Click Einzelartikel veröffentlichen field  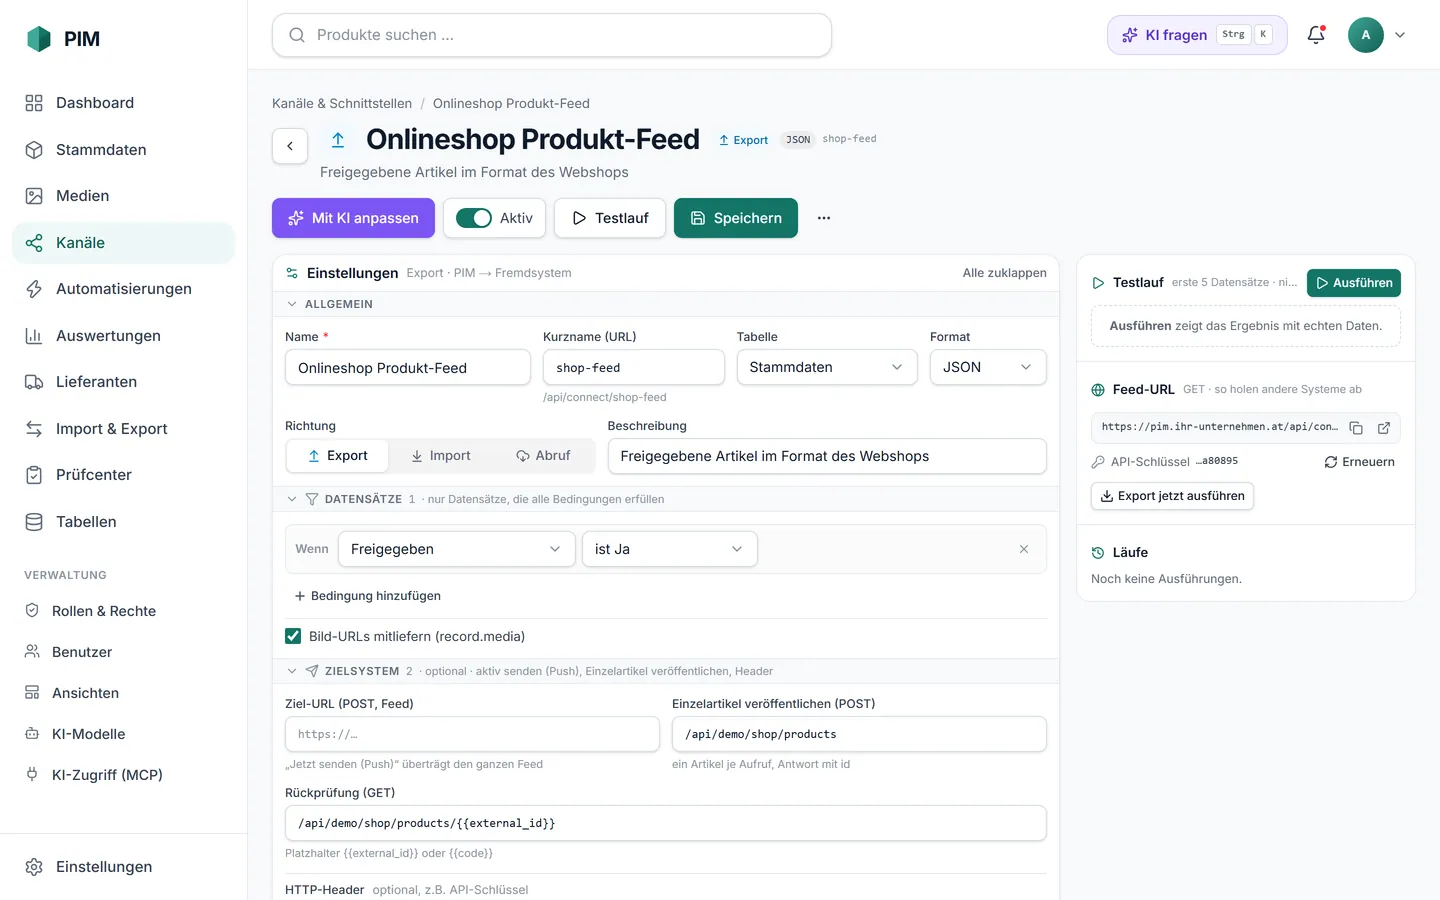tap(859, 734)
